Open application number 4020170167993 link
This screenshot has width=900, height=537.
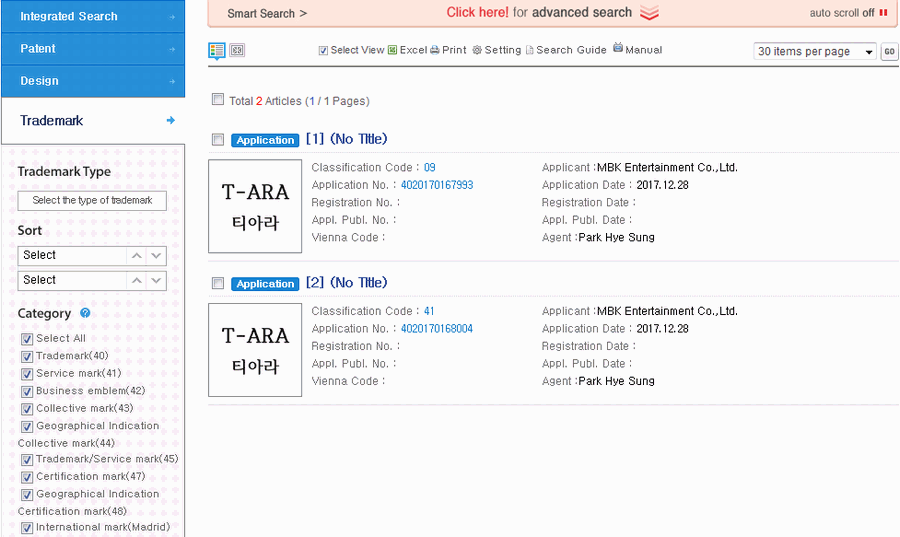436,185
